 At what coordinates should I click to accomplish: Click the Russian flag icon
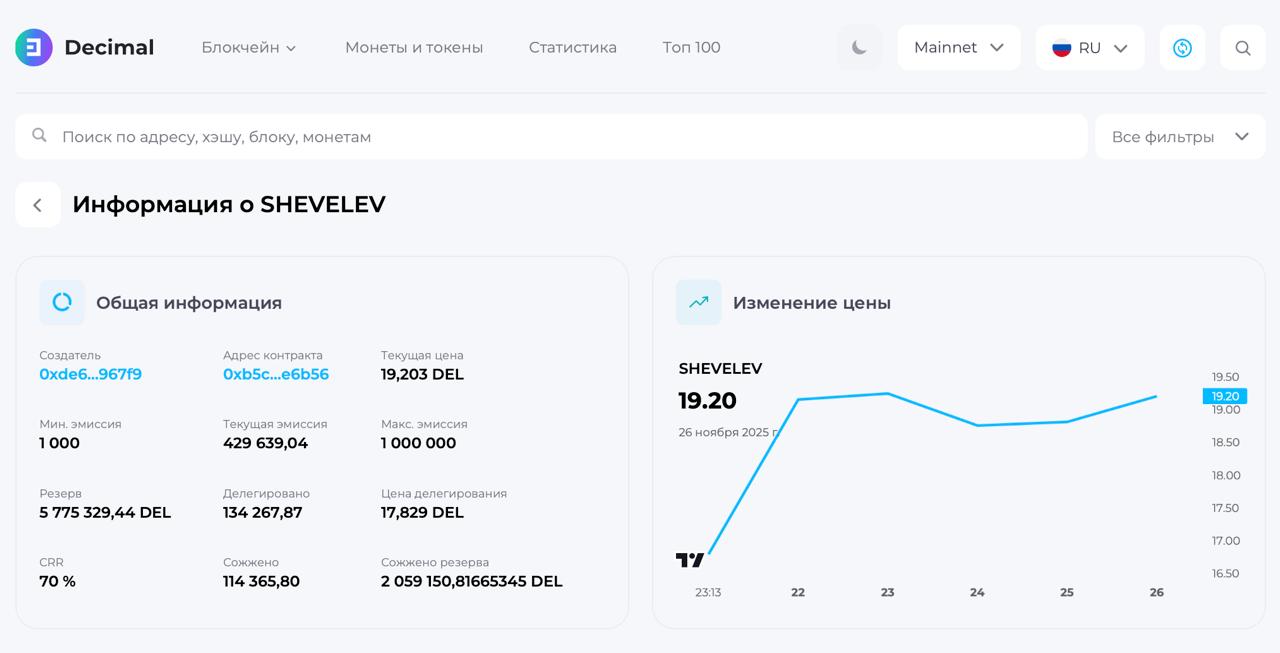pyautogui.click(x=1062, y=48)
